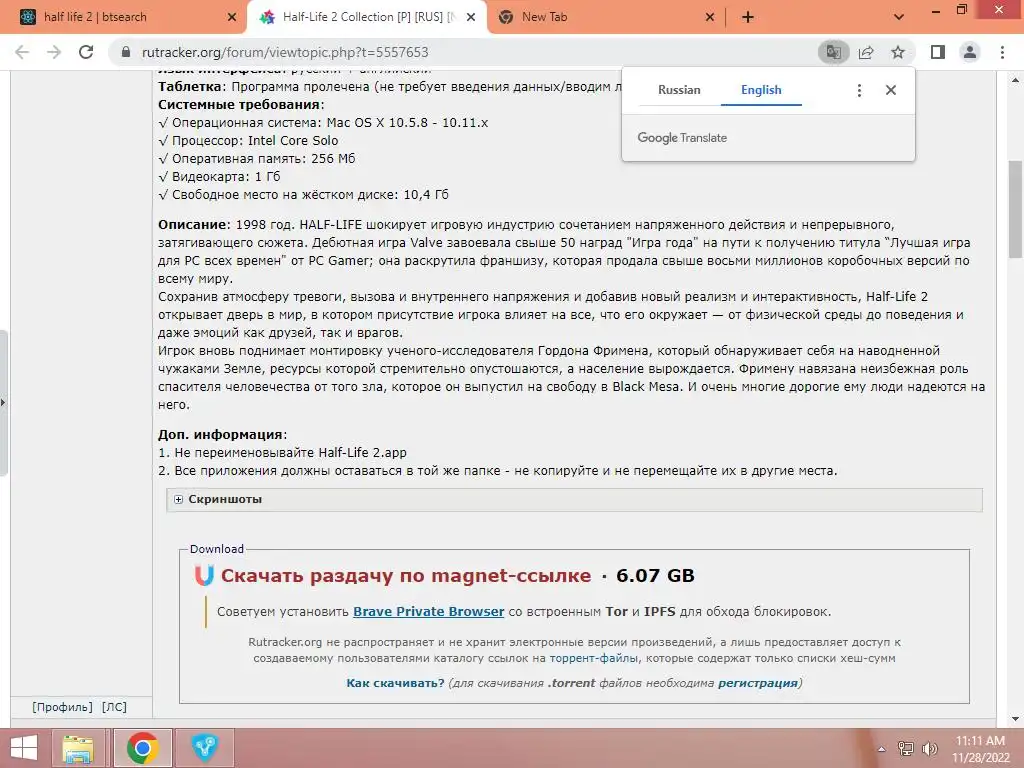1024x768 pixels.
Task: Click the Google Translate icon in address bar
Action: (833, 52)
